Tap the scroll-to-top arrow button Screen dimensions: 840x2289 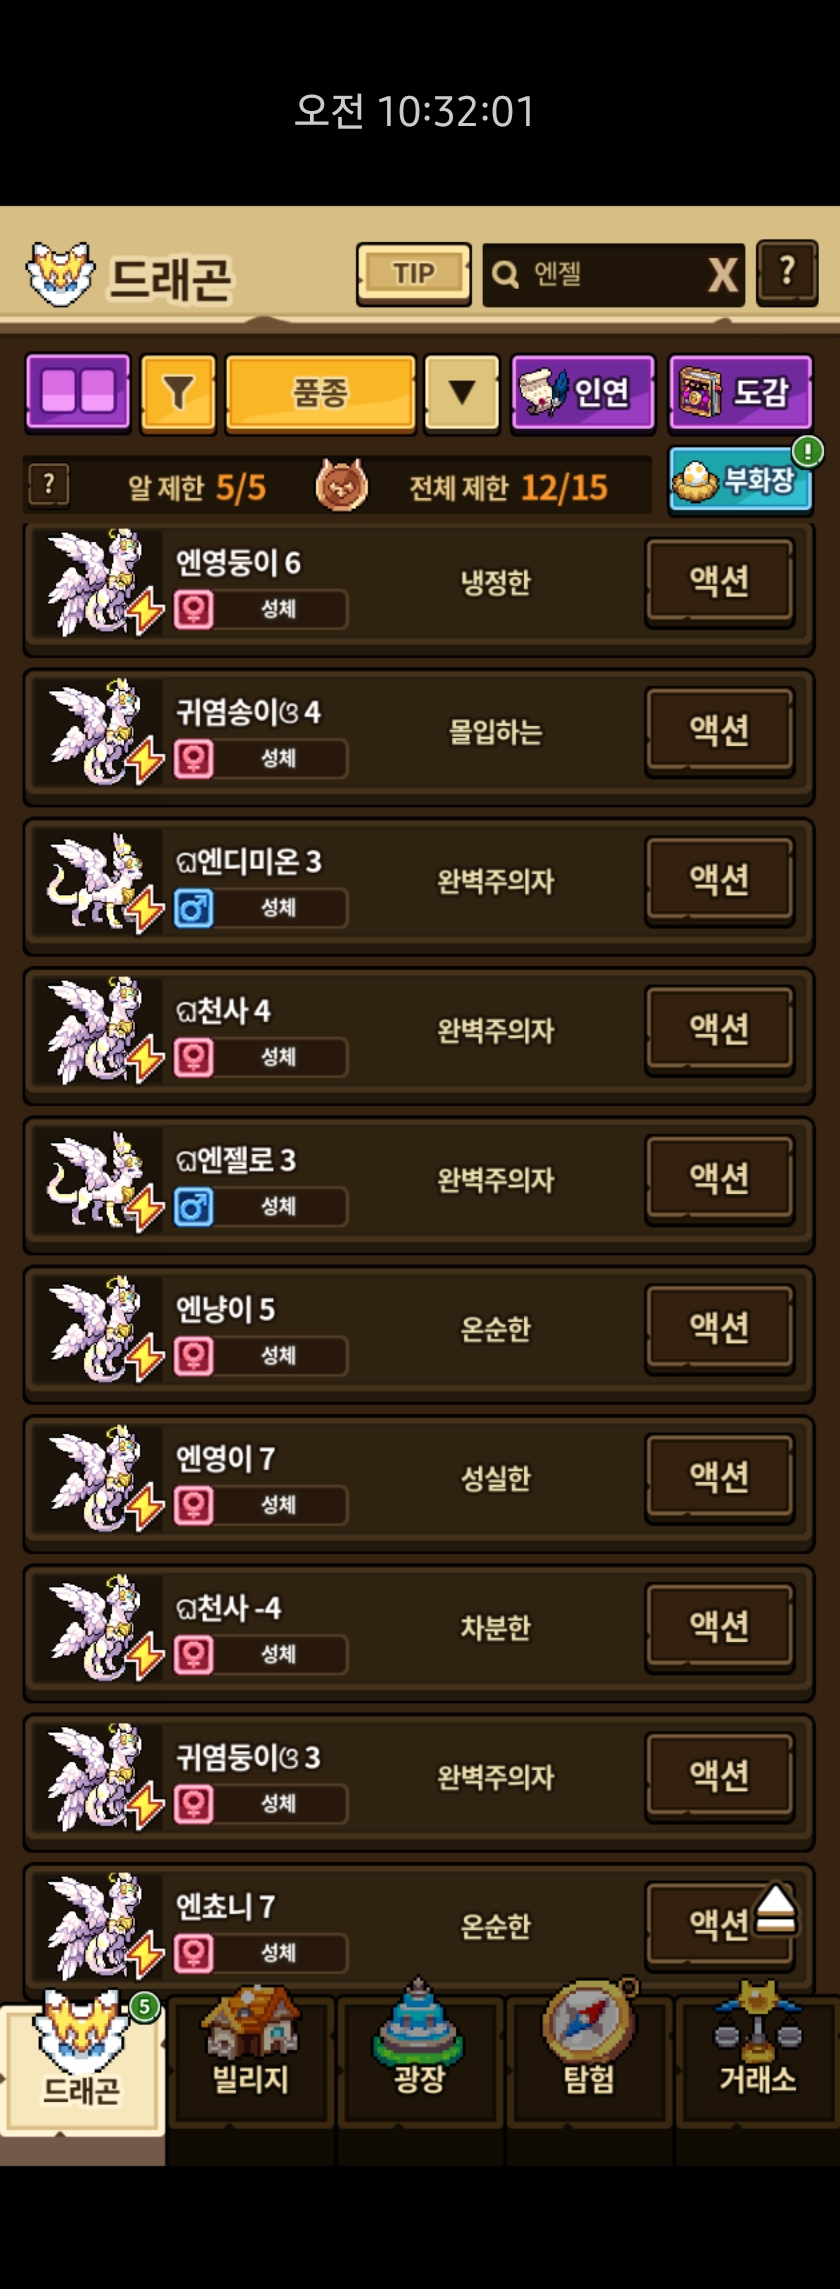775,1909
